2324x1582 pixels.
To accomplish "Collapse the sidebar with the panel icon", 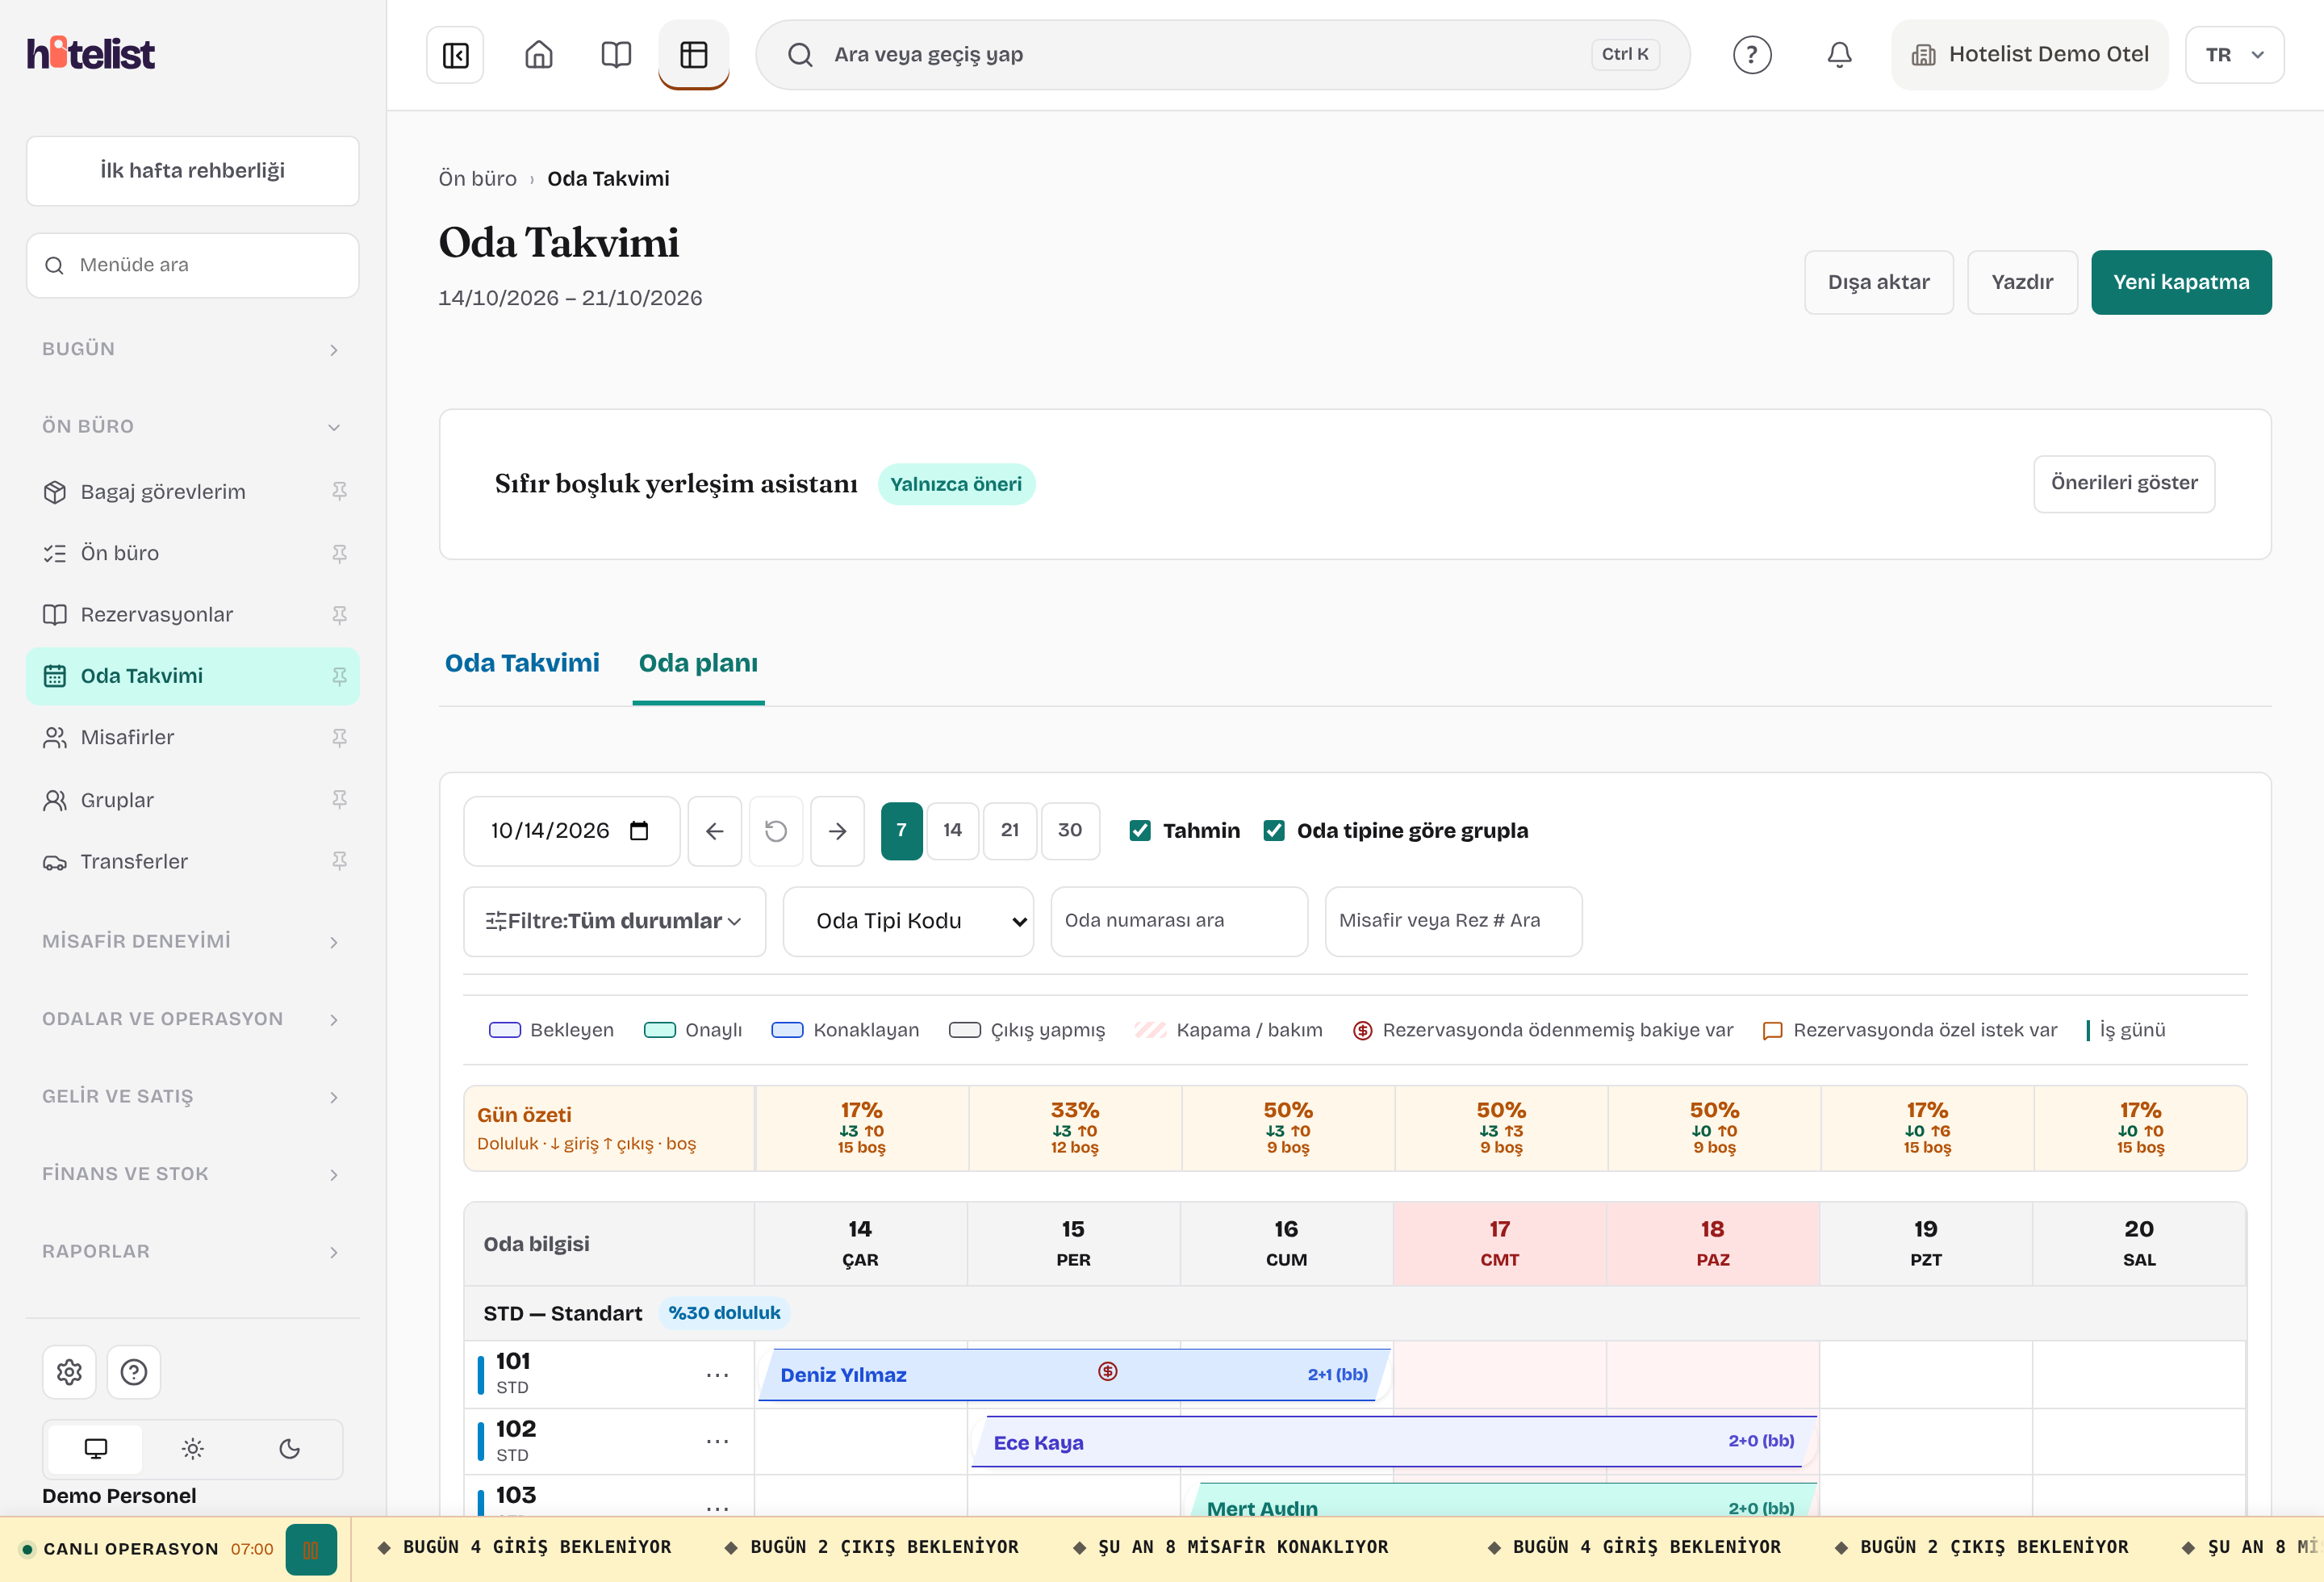I will [x=455, y=55].
